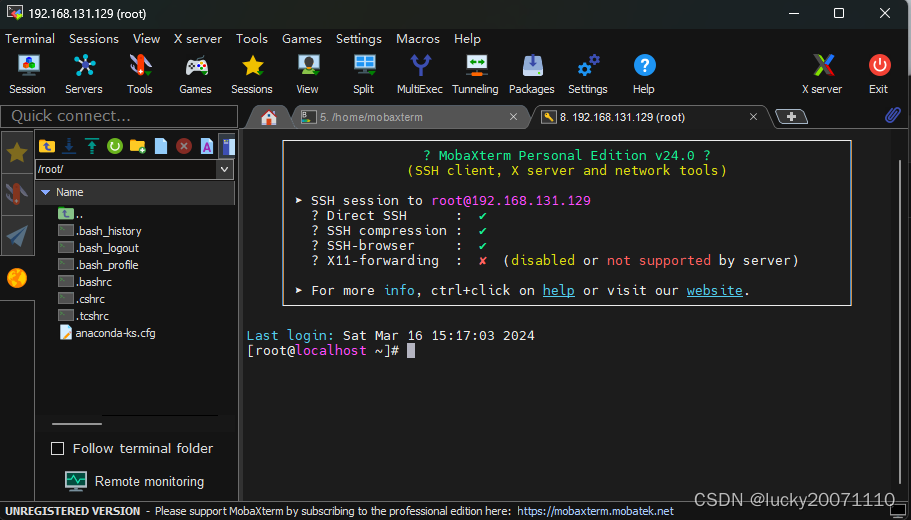Open the Session toolbar button

[x=27, y=74]
